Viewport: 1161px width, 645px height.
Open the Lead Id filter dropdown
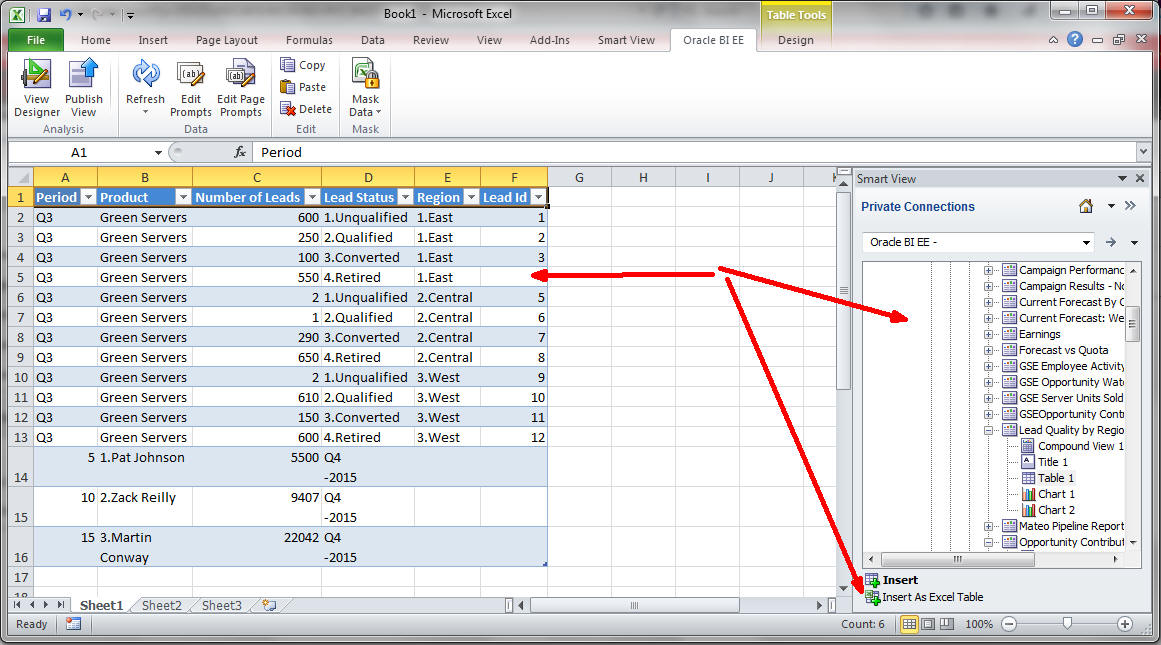pyautogui.click(x=538, y=197)
